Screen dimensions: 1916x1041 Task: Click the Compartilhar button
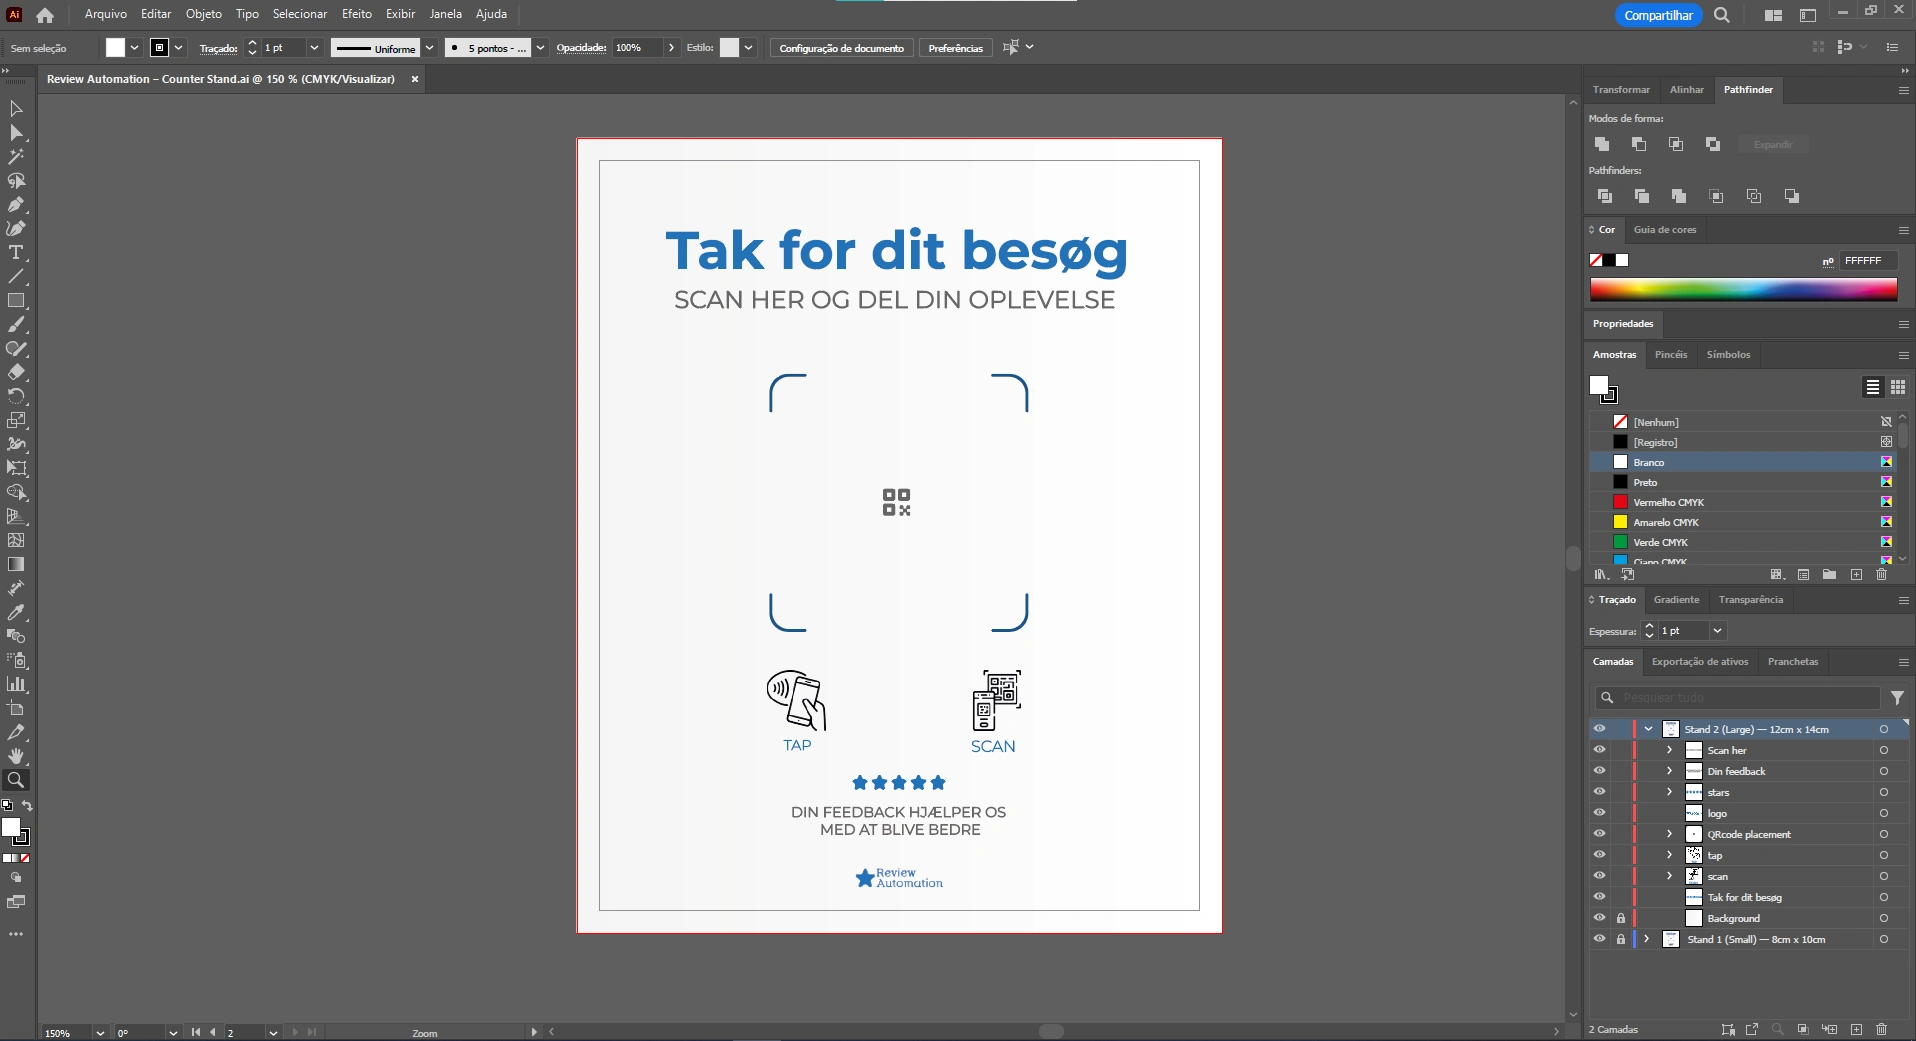point(1657,15)
